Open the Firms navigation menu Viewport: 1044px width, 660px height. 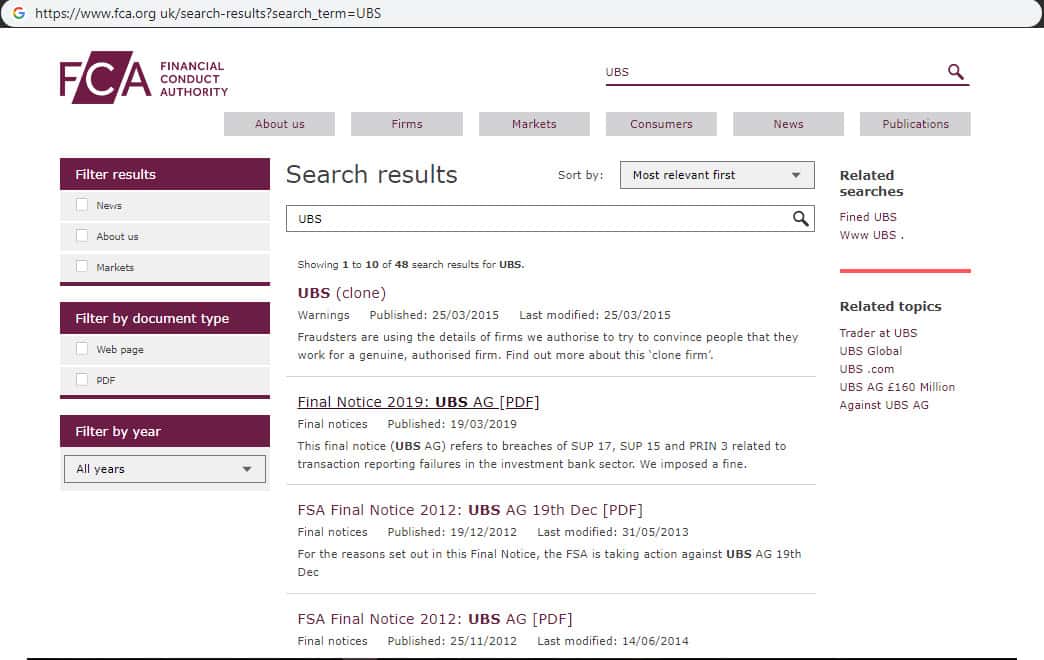tap(407, 124)
